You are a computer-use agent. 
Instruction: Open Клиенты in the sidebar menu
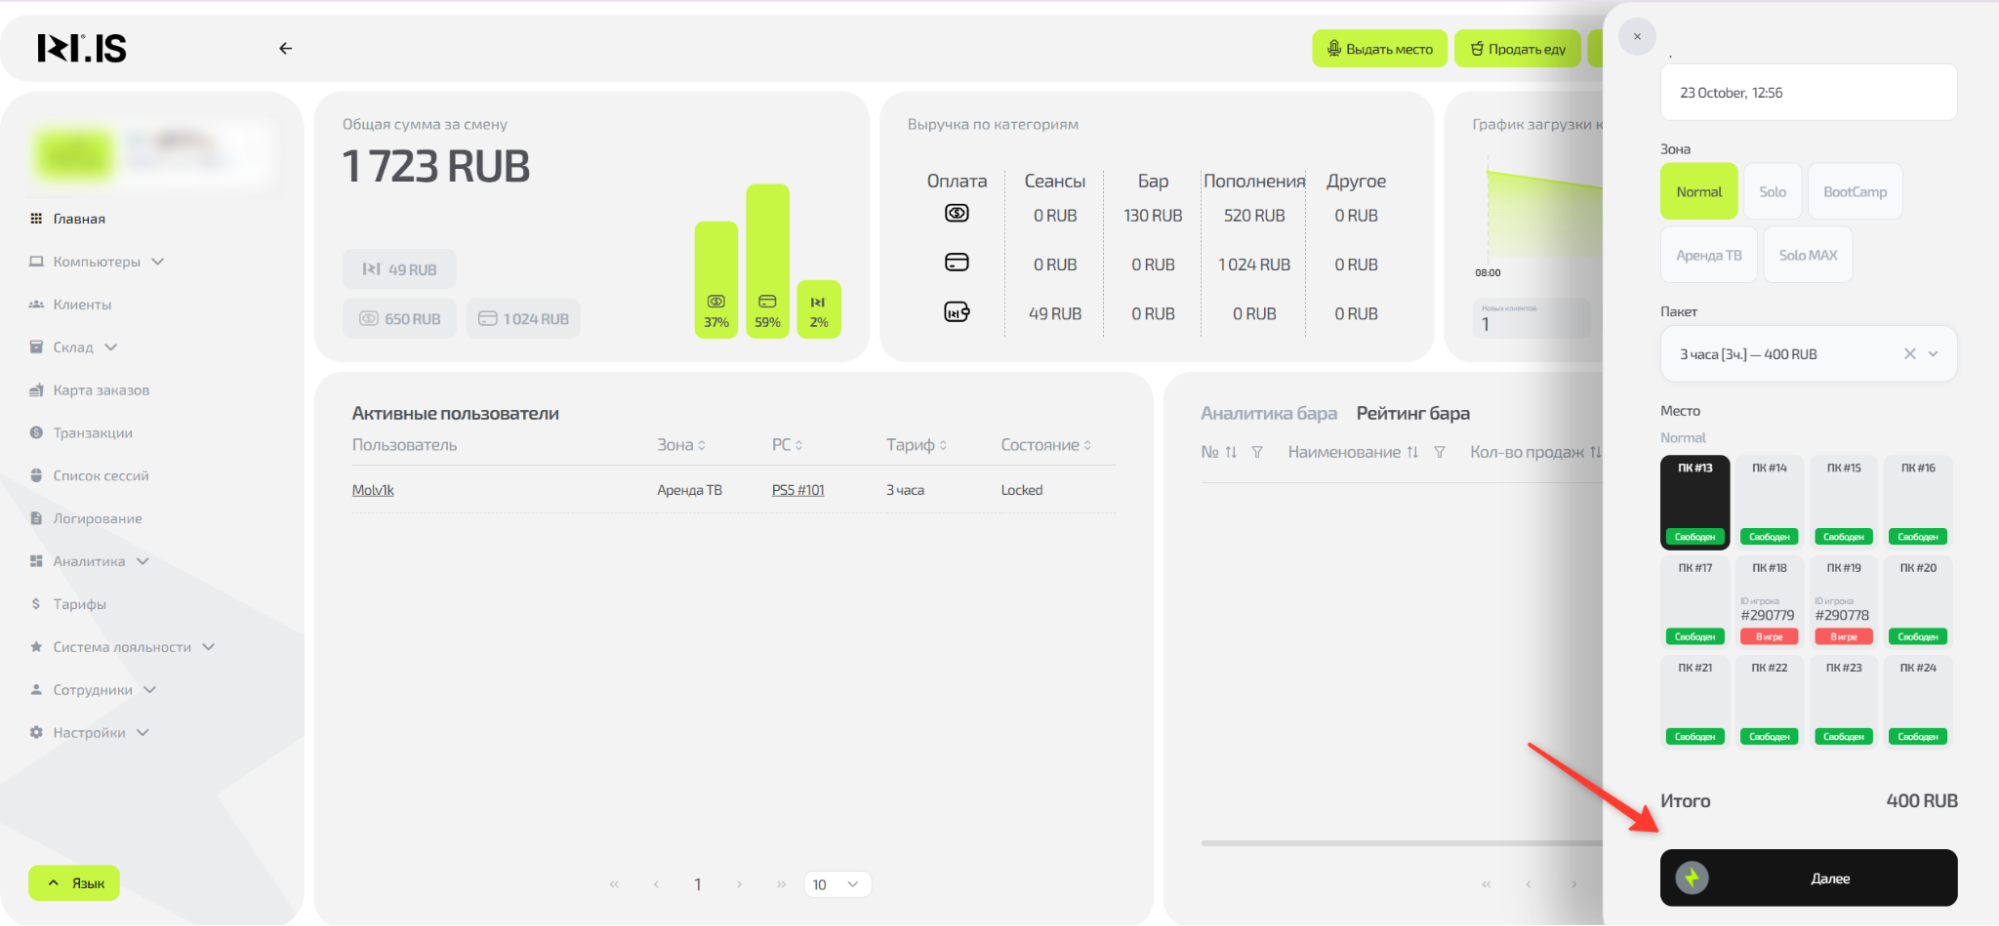(x=82, y=305)
